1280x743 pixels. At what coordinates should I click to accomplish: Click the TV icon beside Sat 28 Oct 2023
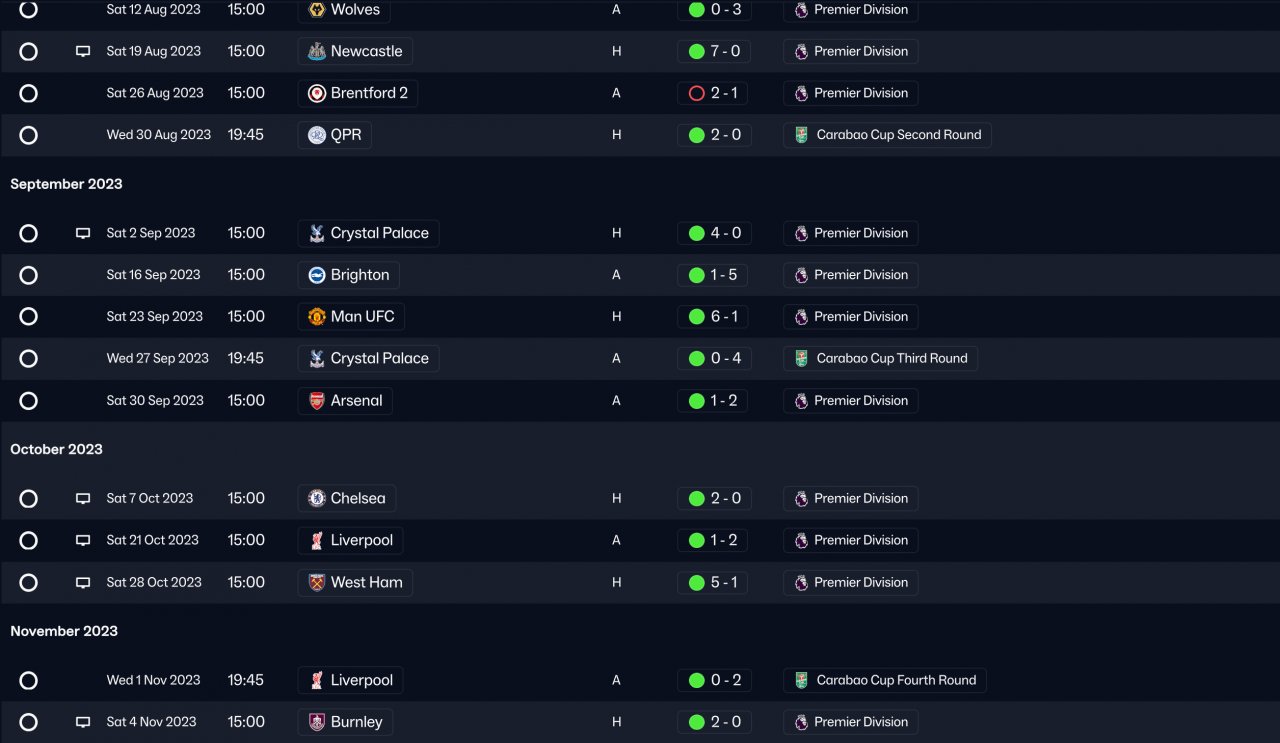coord(83,582)
